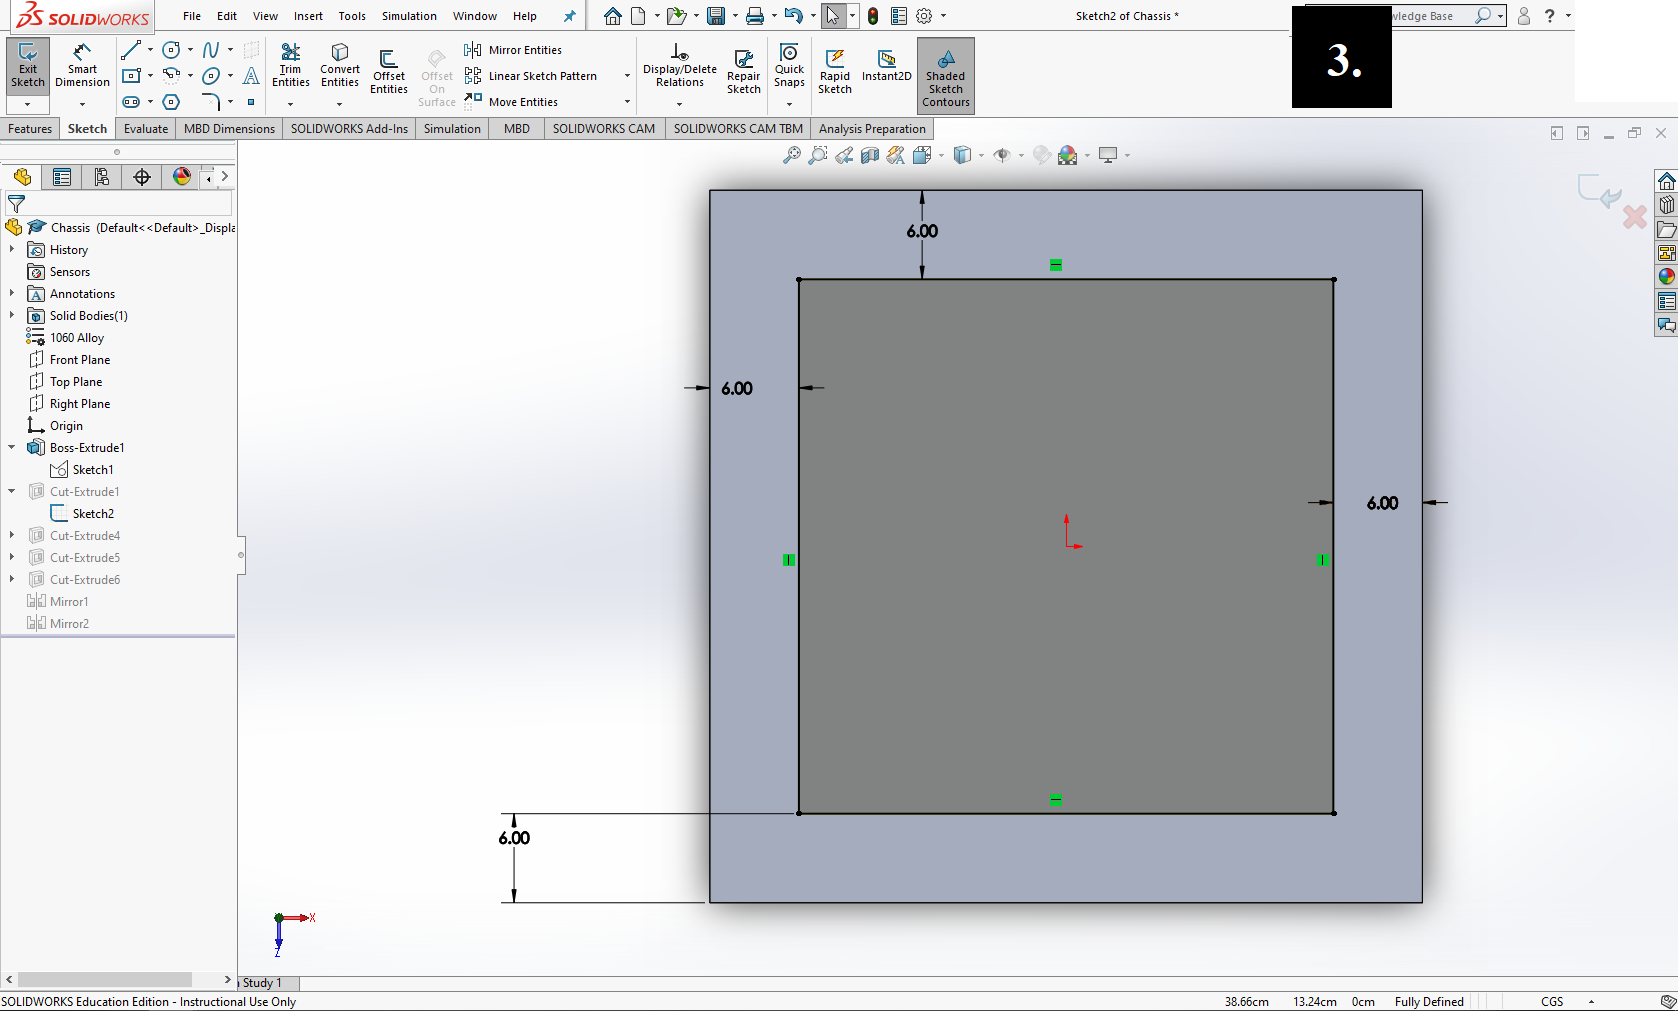Select the Sketch Fillet tool
This screenshot has width=1678, height=1011.
point(211,101)
